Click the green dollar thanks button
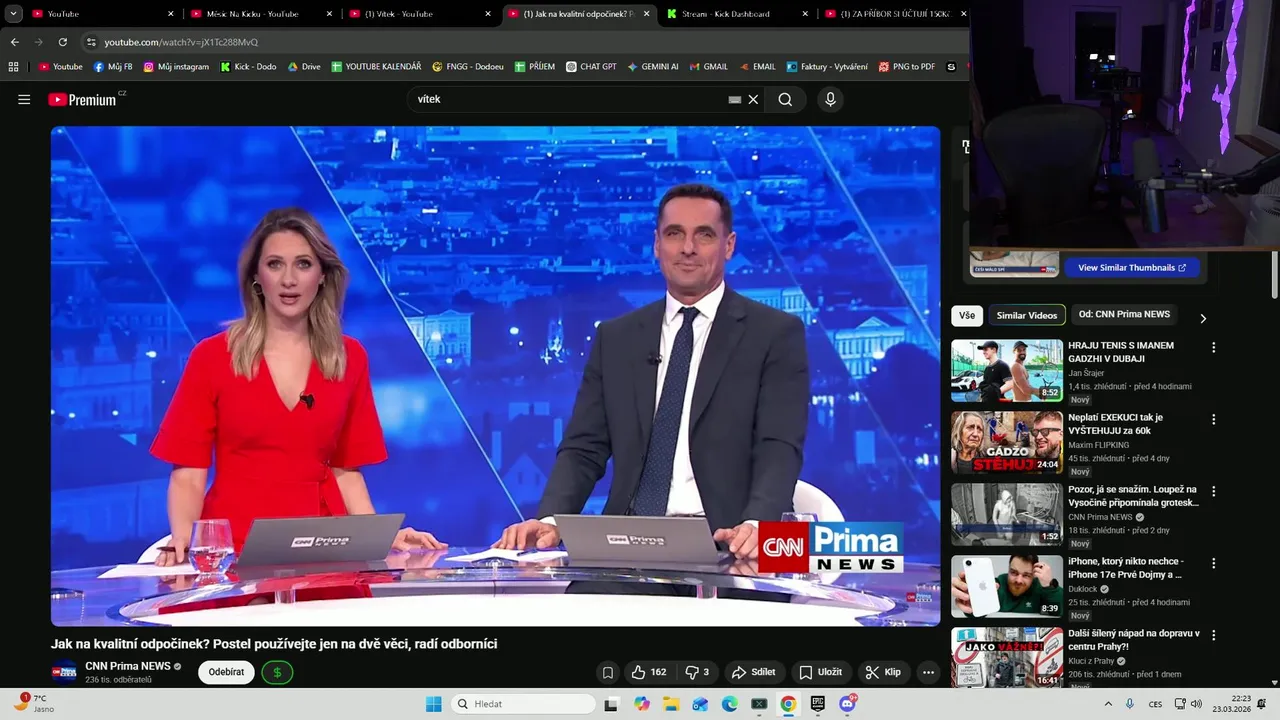This screenshot has width=1280, height=720. click(277, 672)
